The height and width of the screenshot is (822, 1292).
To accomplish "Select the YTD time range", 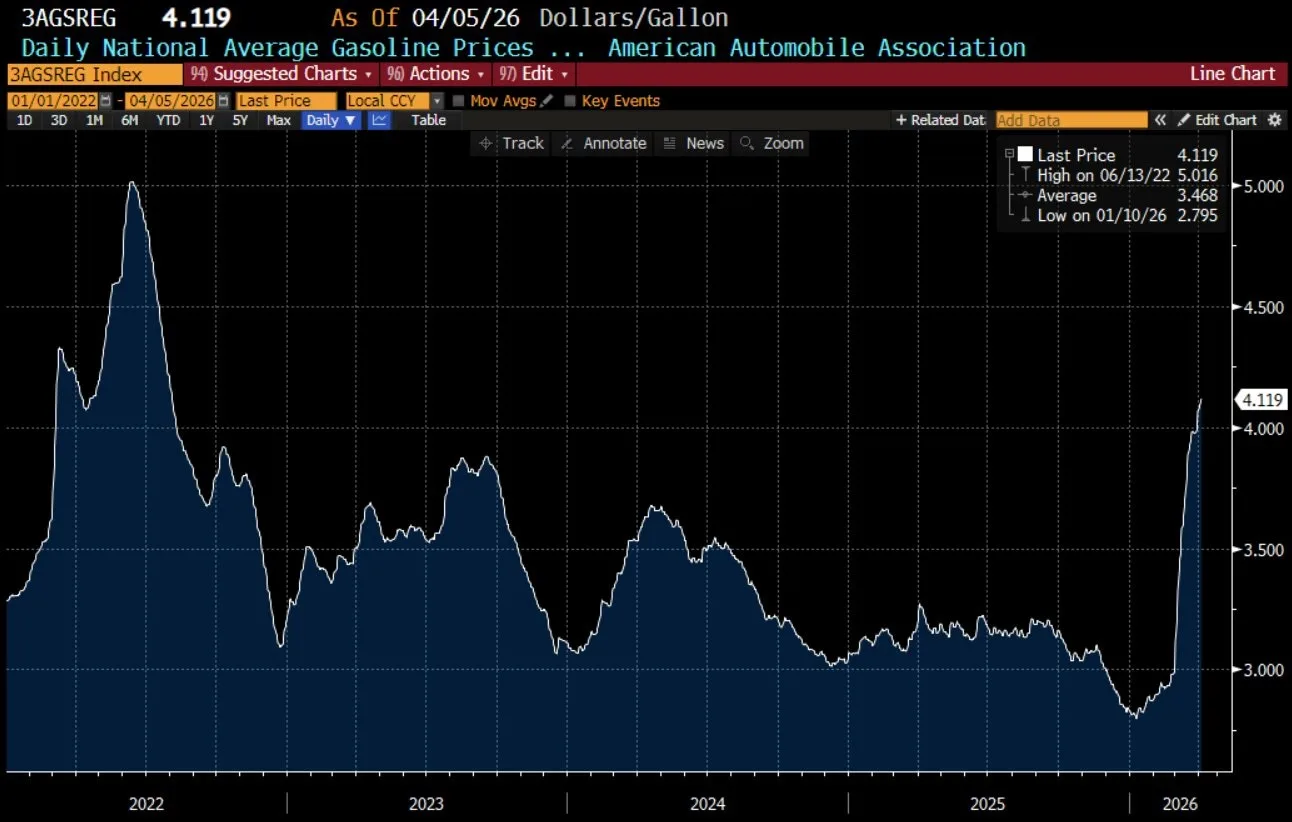I will 169,120.
